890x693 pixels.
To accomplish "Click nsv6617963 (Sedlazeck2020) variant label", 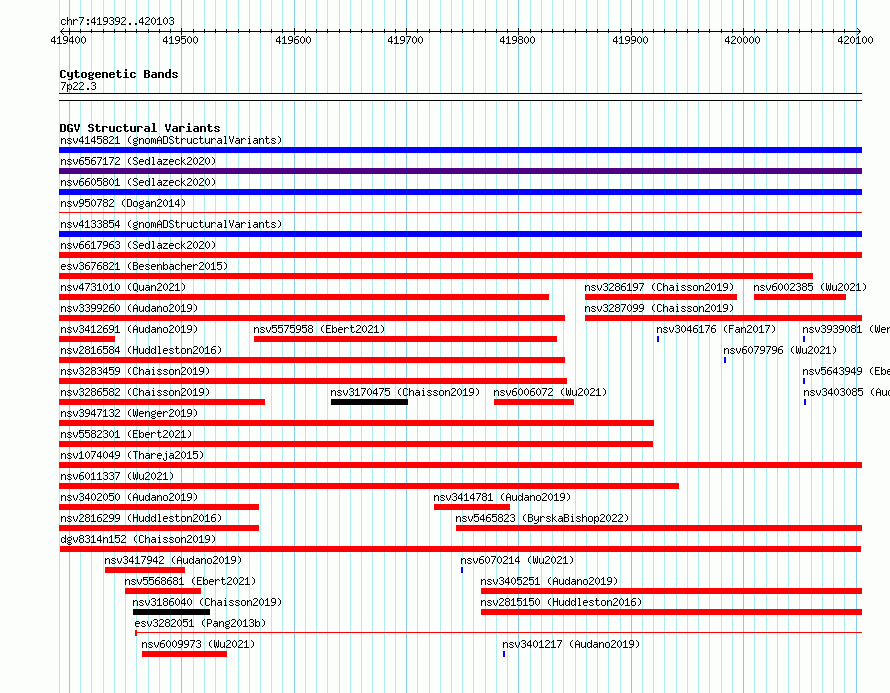I will click(138, 245).
